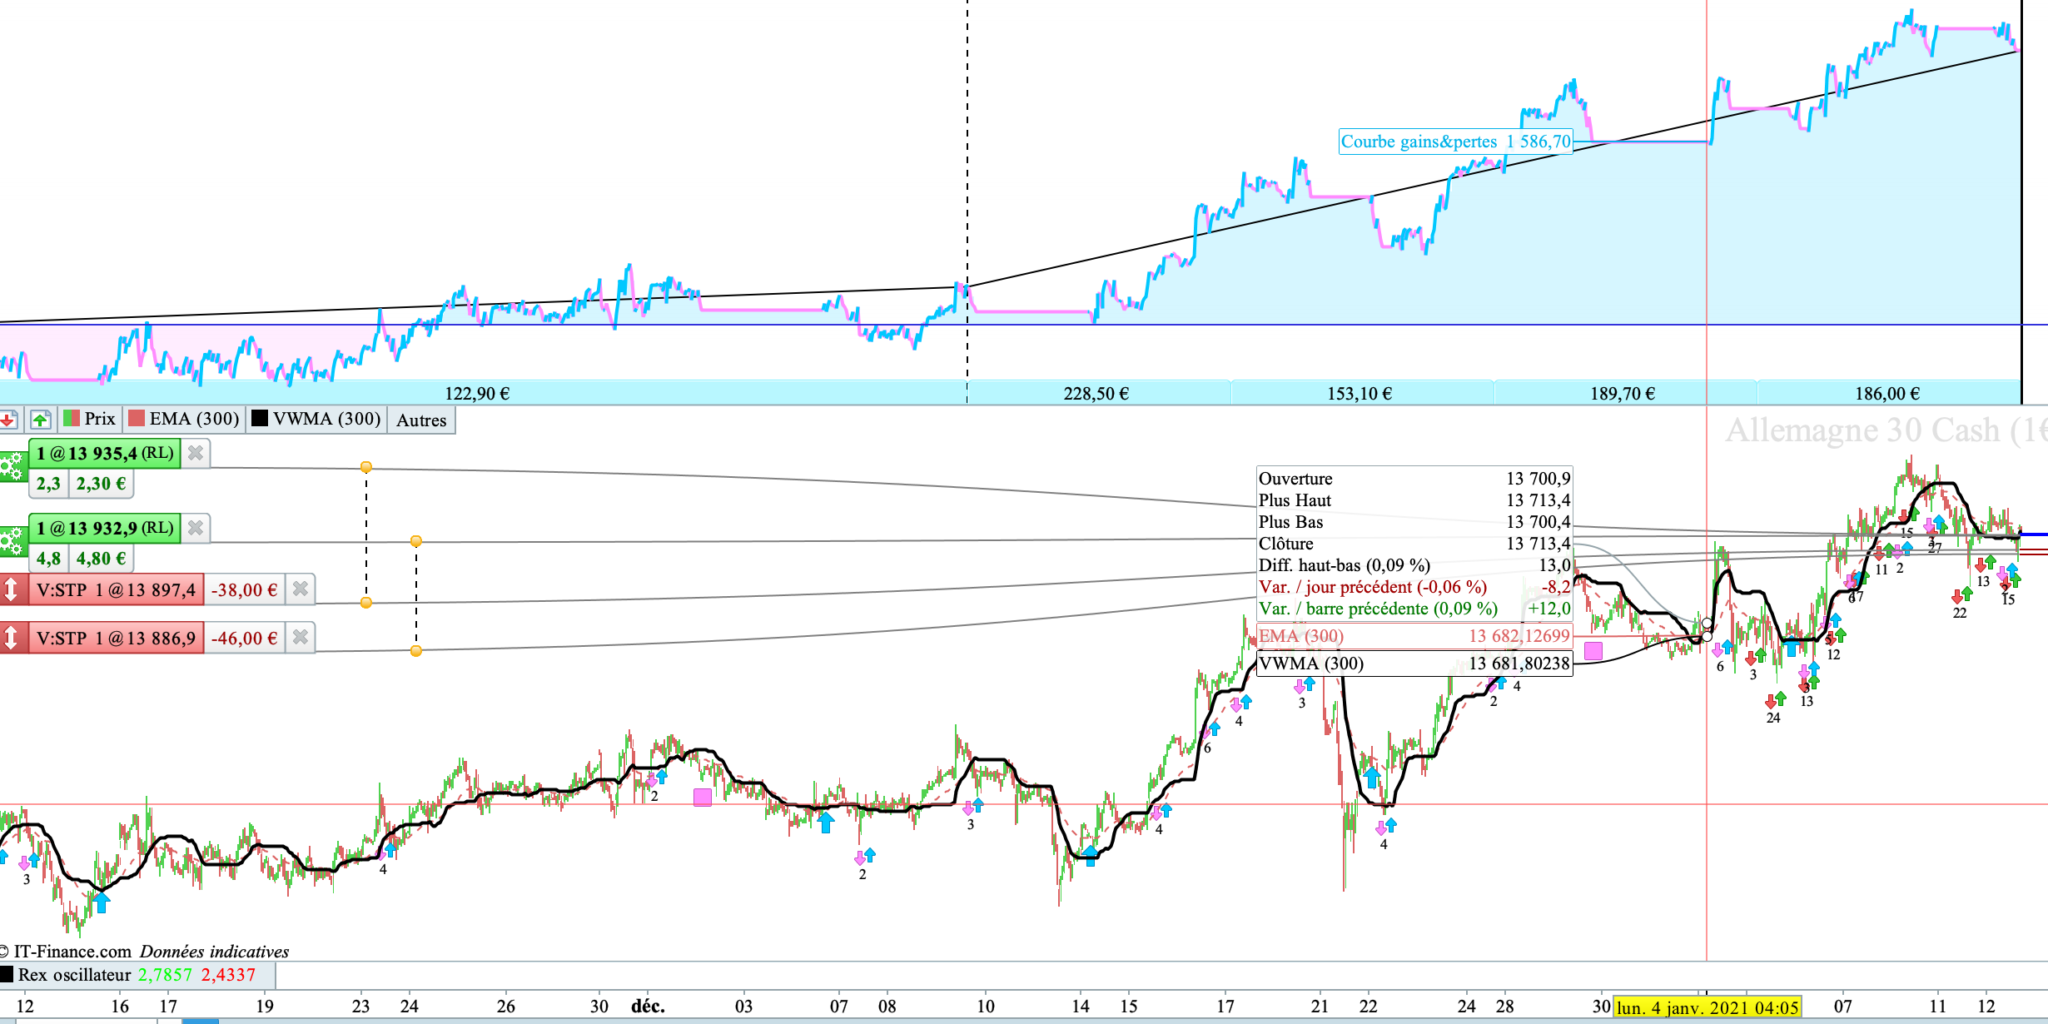Click the -38,00 € loss value
The width and height of the screenshot is (2048, 1024).
pos(244,590)
